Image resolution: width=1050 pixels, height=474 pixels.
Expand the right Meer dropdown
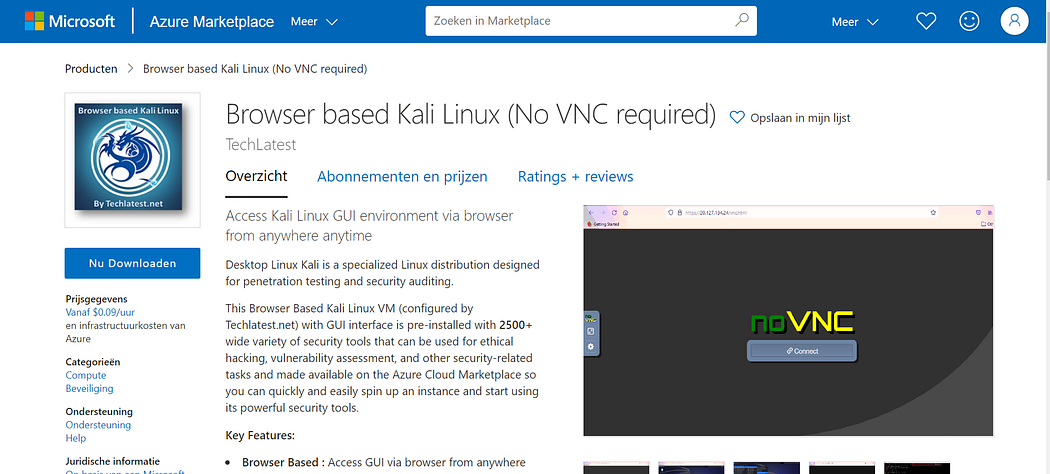click(x=855, y=21)
